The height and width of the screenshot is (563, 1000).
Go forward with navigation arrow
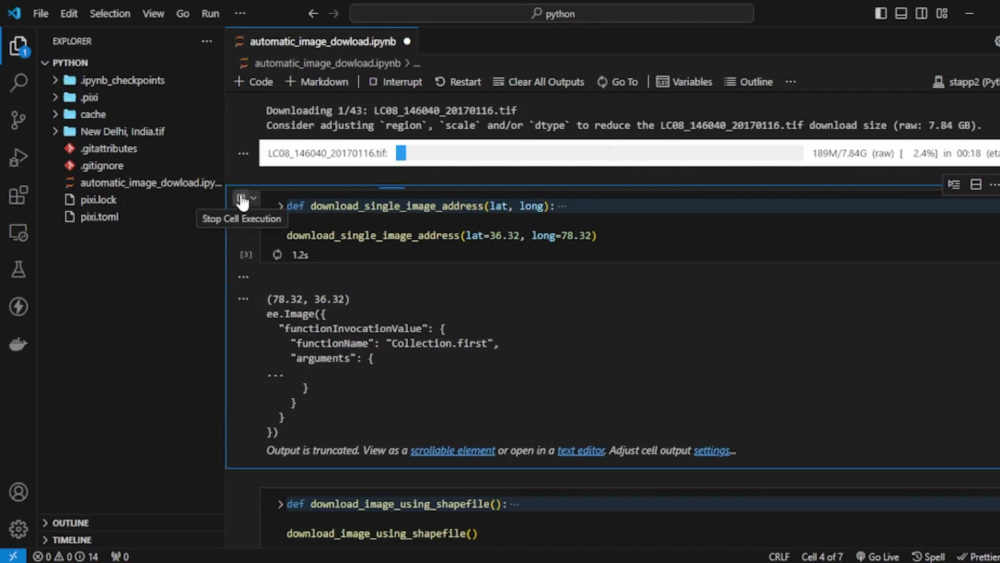[334, 13]
